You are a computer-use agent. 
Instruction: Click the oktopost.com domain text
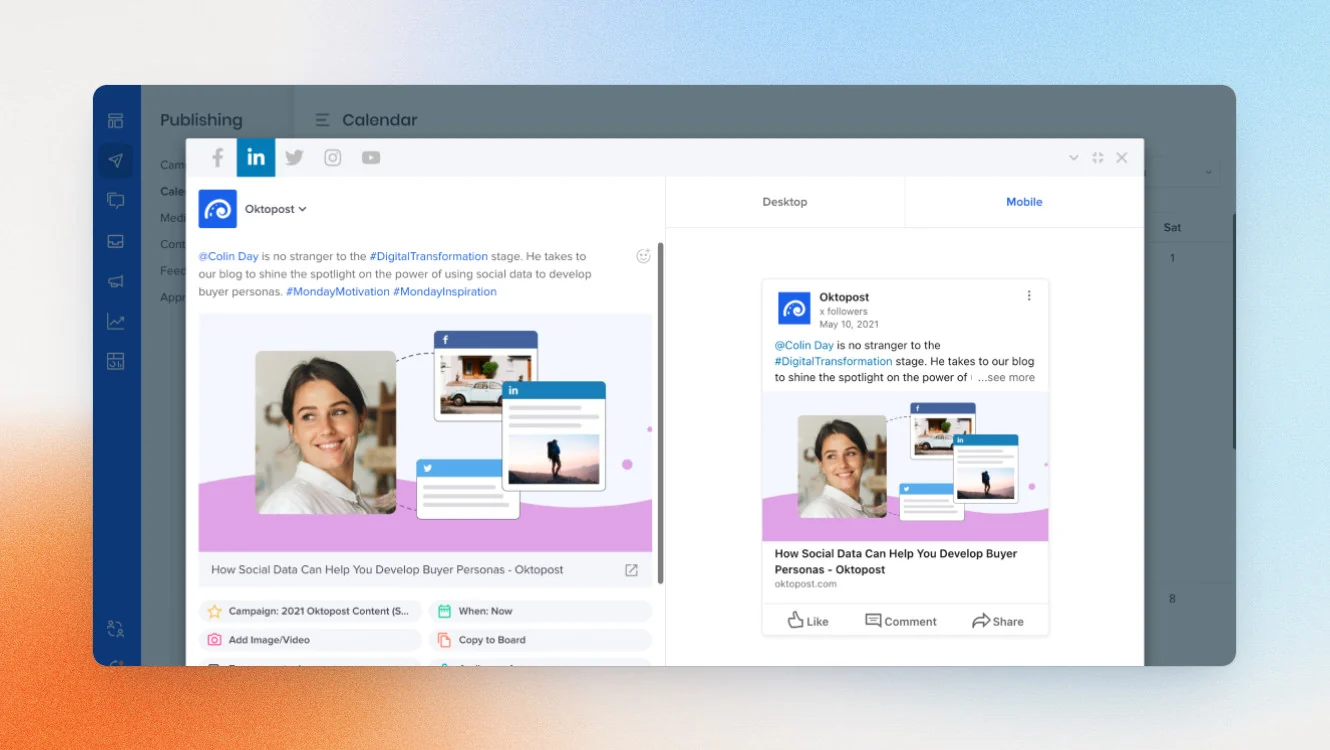(805, 584)
